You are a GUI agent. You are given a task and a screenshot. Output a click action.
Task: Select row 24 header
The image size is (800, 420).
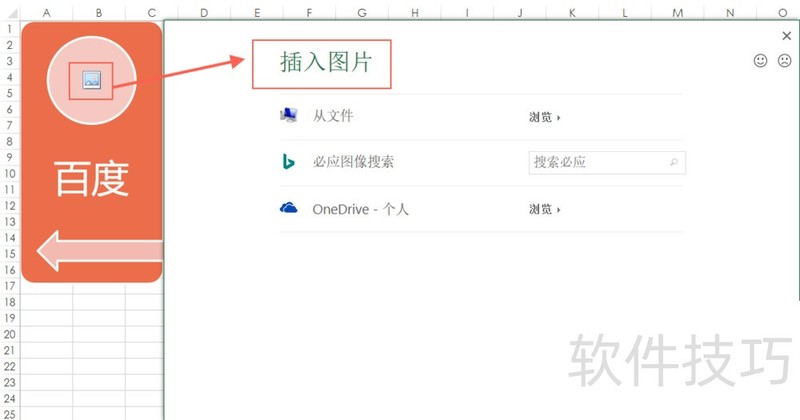(10, 399)
